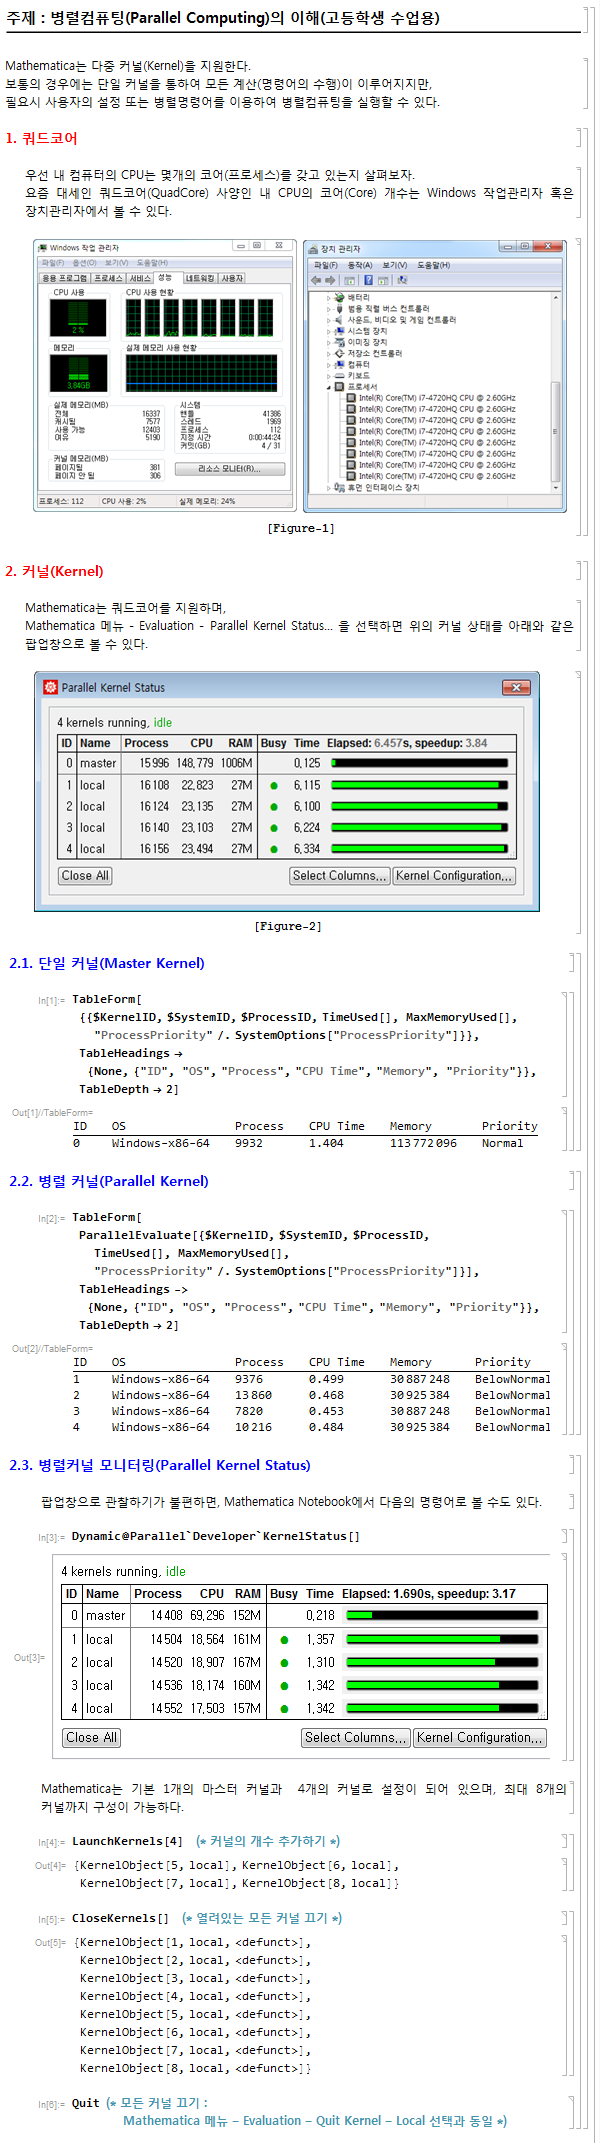Click the 키보드 keyboard device icon
Image resolution: width=600 pixels, height=2143 pixels.
coord(339,375)
